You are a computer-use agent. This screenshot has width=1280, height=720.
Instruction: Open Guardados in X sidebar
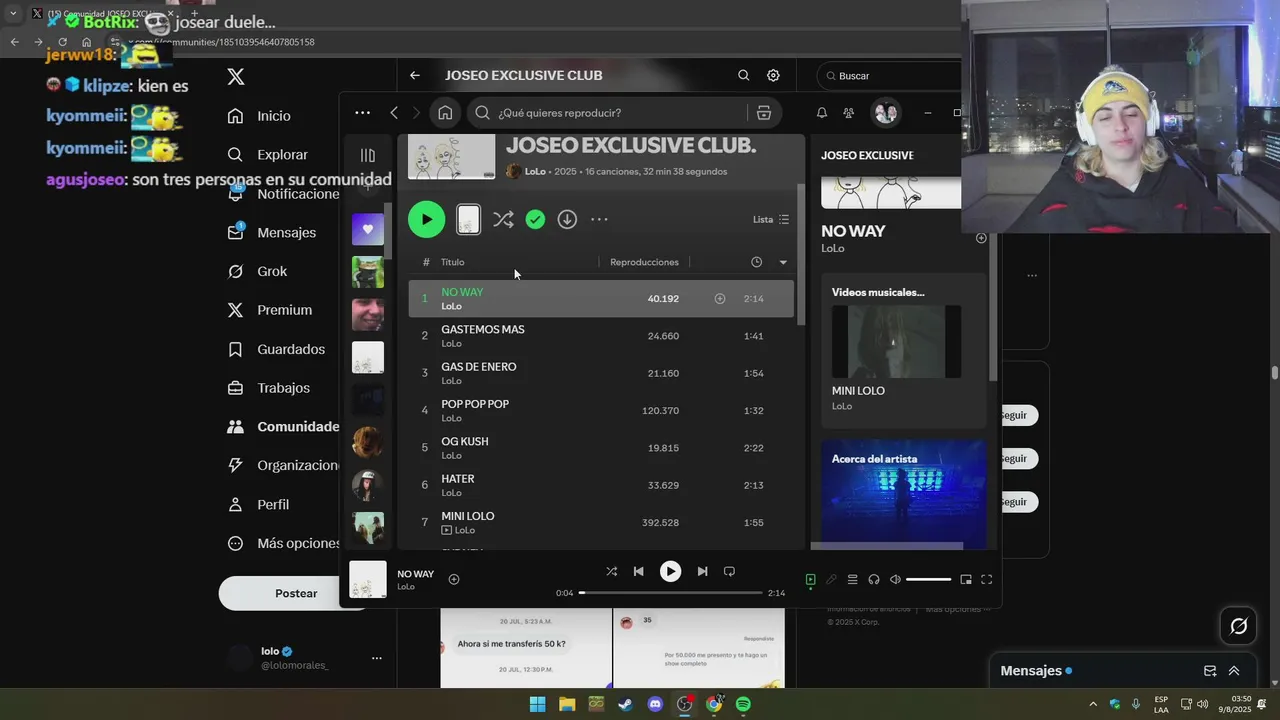click(276, 349)
